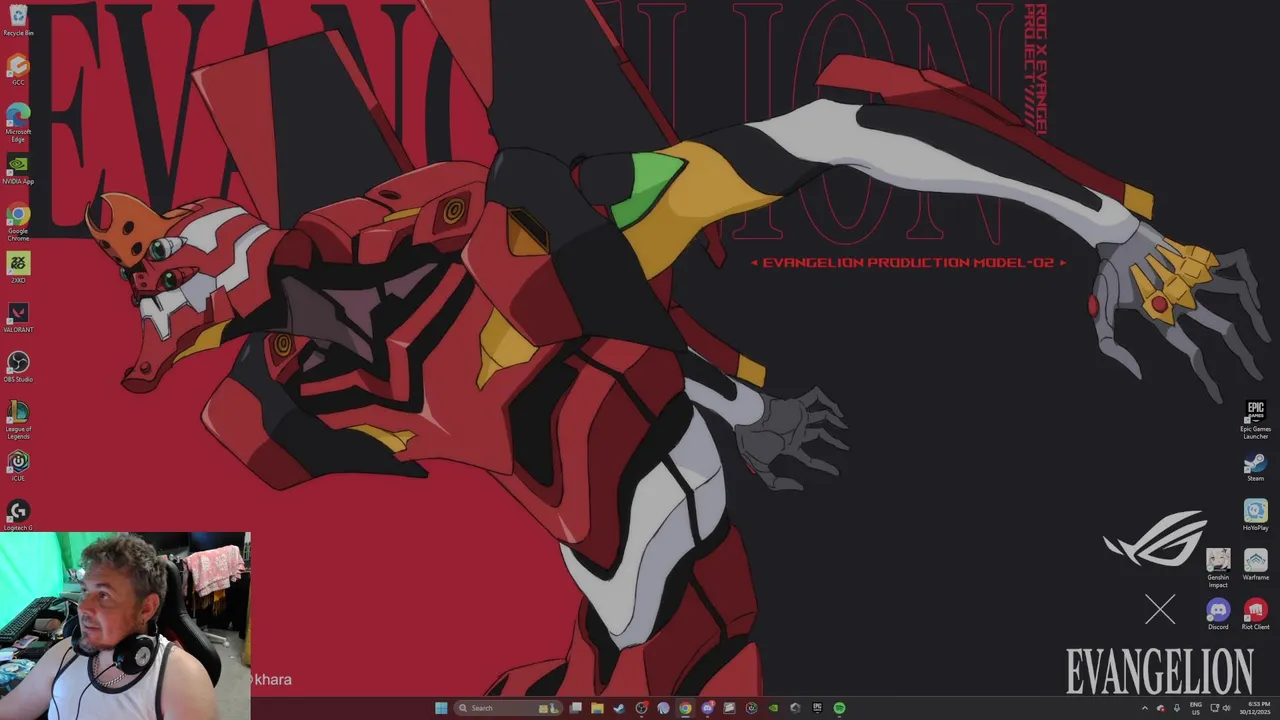Launch Google Chrome from the desktop
Image resolution: width=1280 pixels, height=720 pixels.
pos(18,222)
